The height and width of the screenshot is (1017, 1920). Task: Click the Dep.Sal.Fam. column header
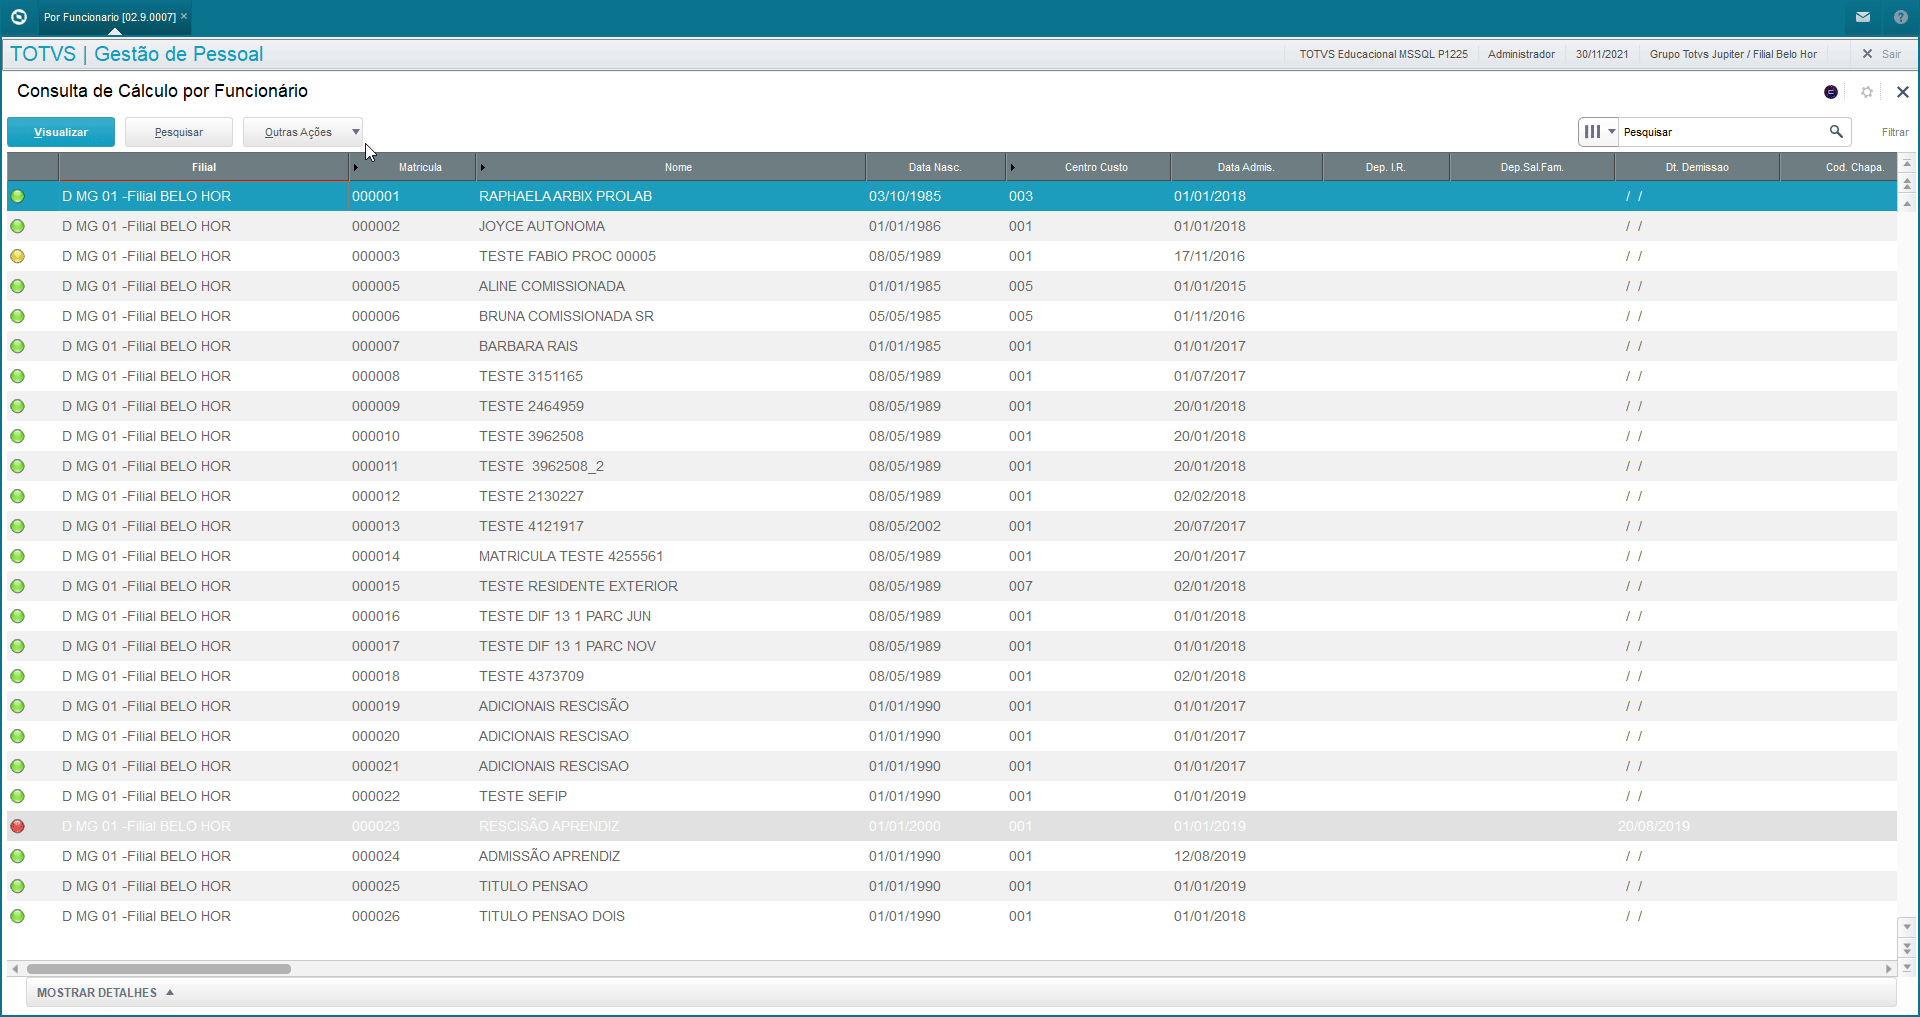pyautogui.click(x=1531, y=167)
